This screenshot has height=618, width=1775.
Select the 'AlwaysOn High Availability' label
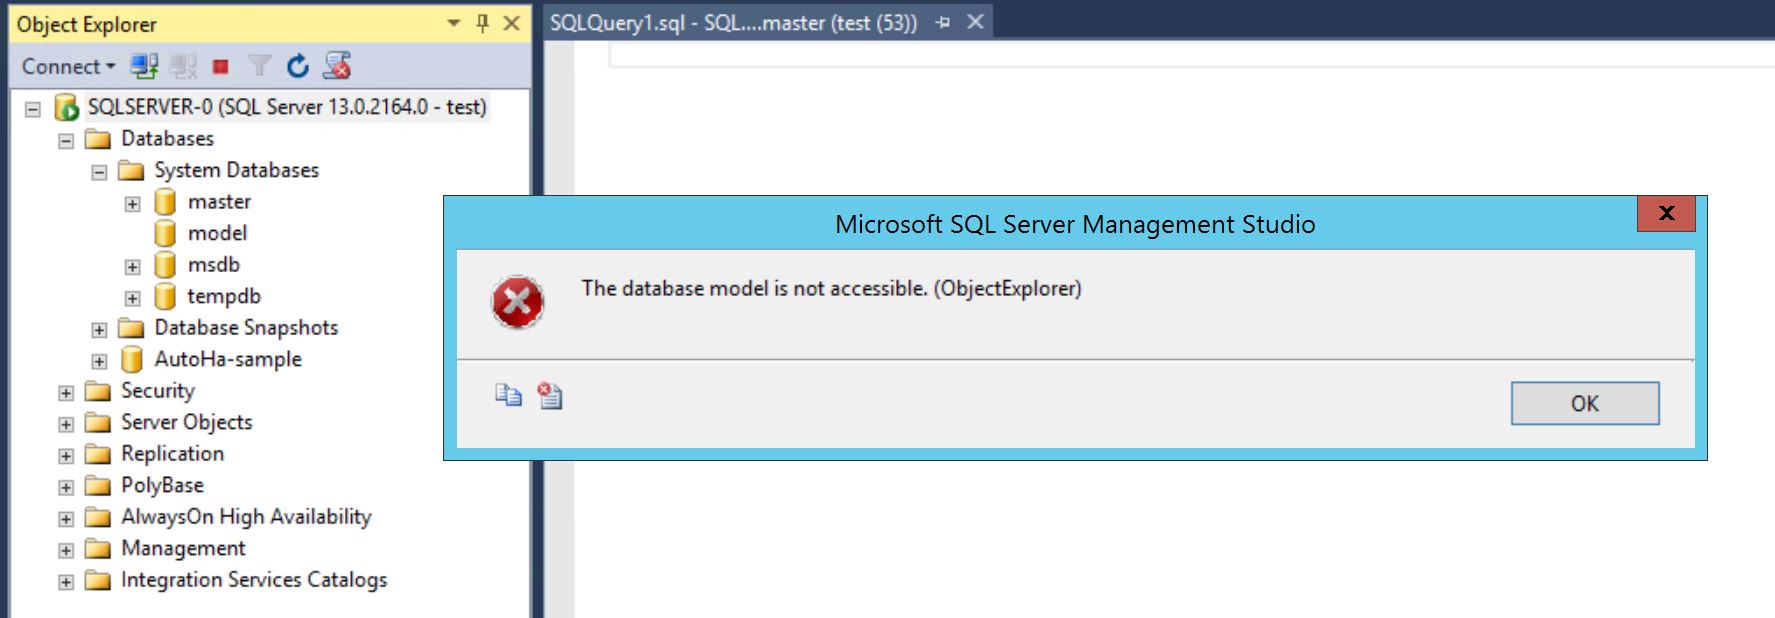(x=246, y=517)
